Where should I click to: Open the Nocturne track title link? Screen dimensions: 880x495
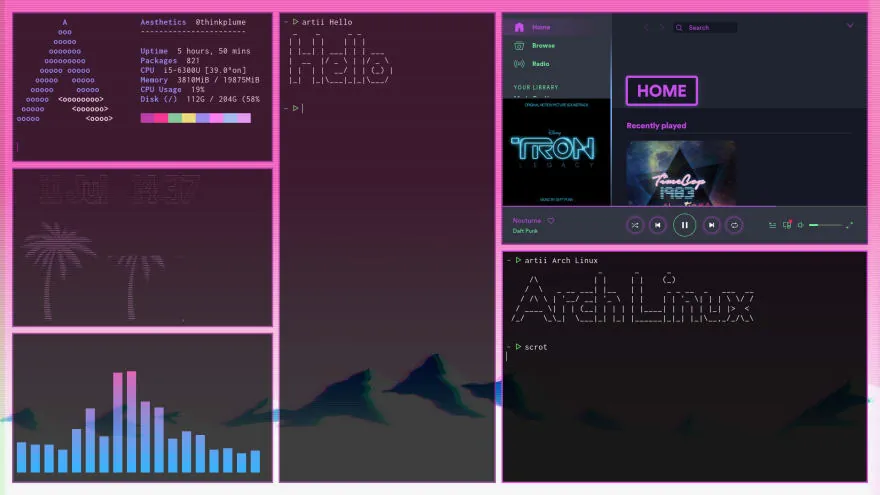click(x=526, y=221)
